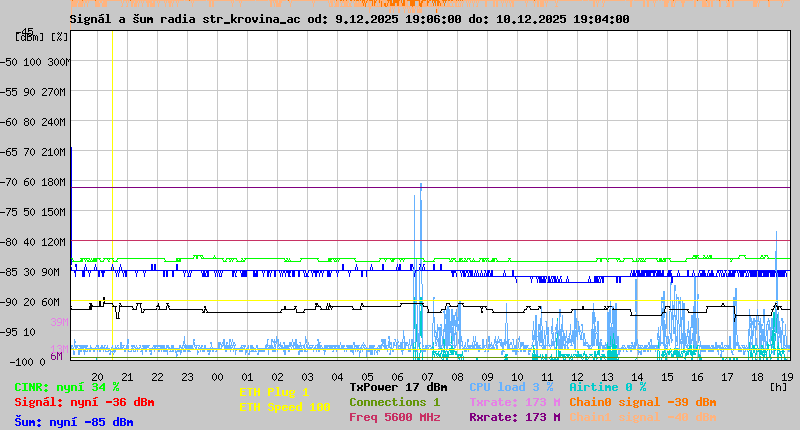Select the 'TxPower 17 dBm' legend entry

[x=398, y=387]
